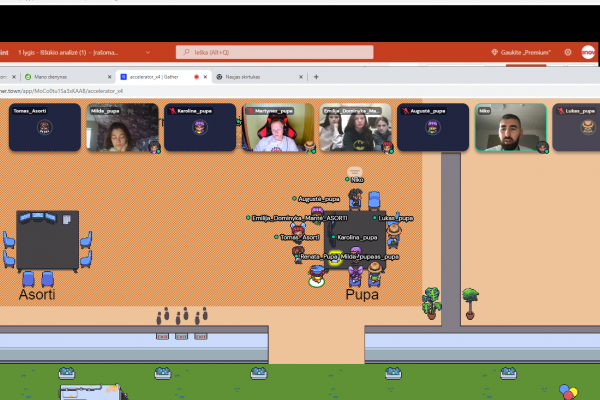The width and height of the screenshot is (600, 400).
Task: Click the yellow highlighted object on the Pupa table
Action: point(335,258)
